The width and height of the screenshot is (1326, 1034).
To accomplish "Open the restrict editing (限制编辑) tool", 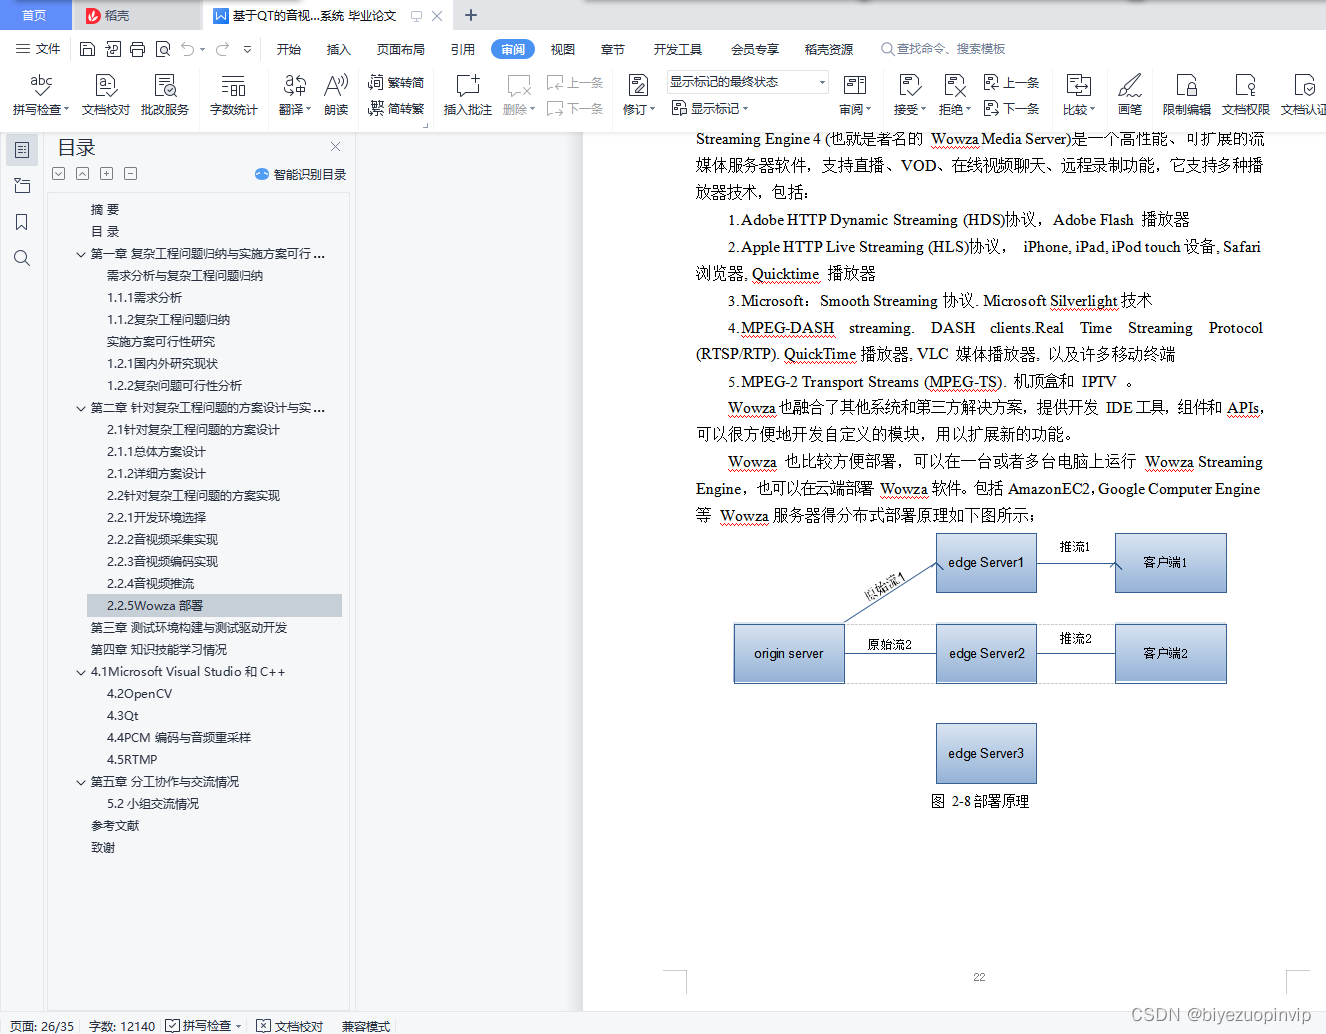I will 1186,94.
